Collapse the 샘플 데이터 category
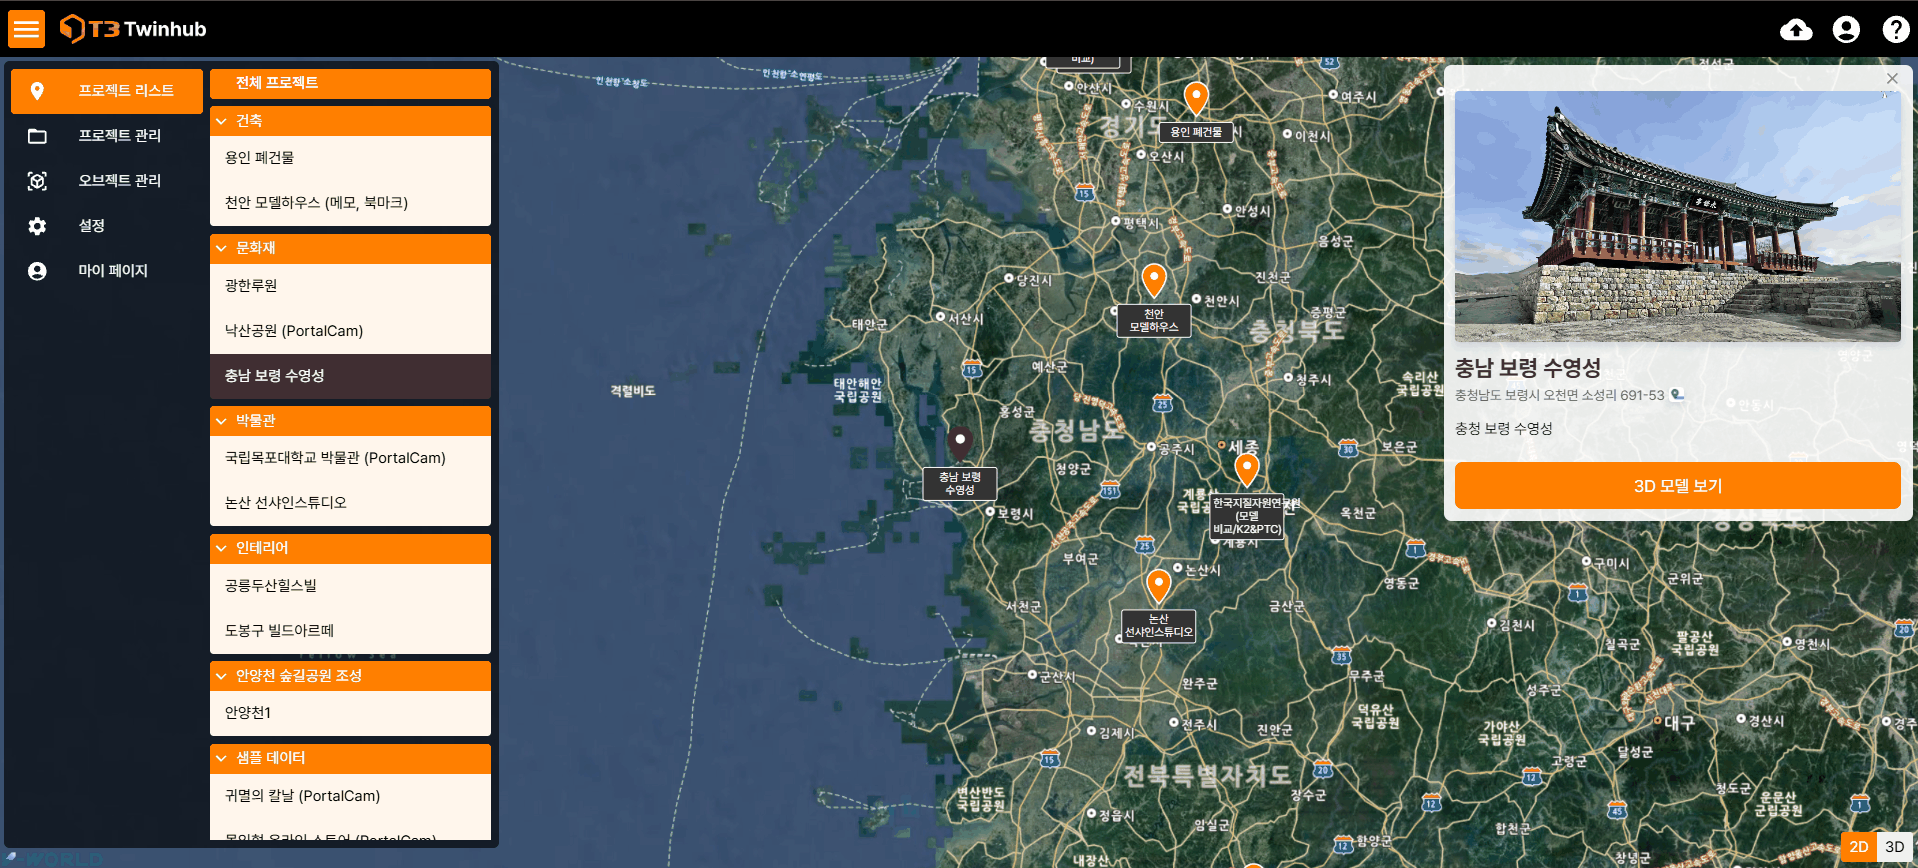The height and width of the screenshot is (868, 1918). pos(350,758)
